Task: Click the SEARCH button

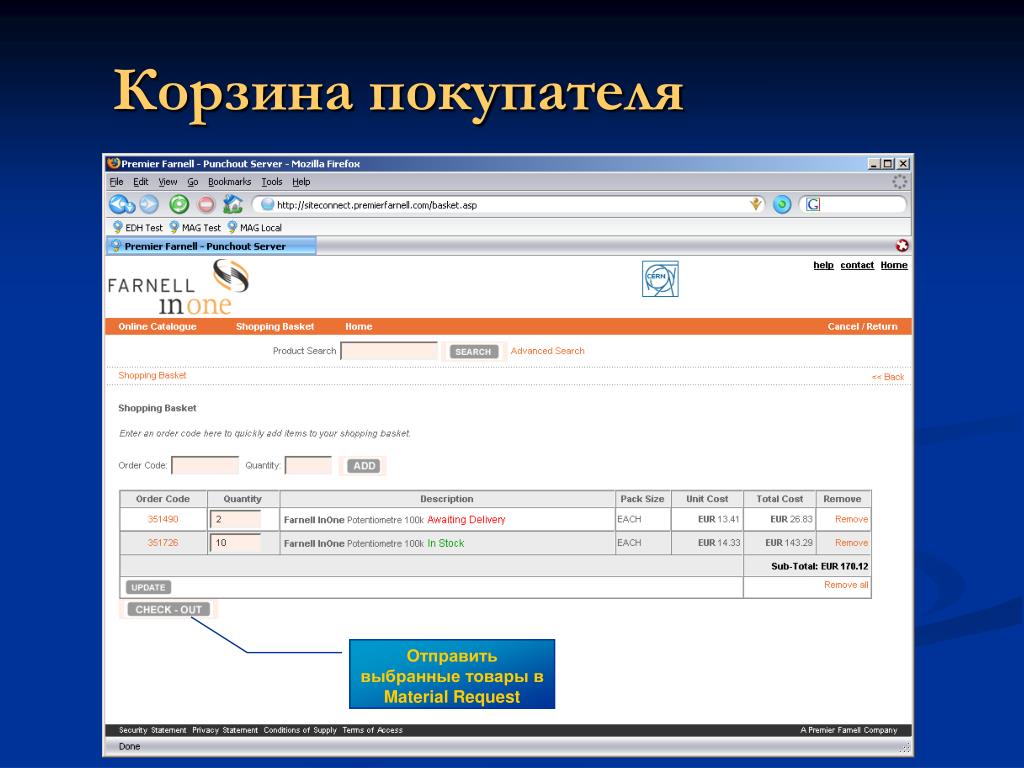Action: [x=473, y=351]
